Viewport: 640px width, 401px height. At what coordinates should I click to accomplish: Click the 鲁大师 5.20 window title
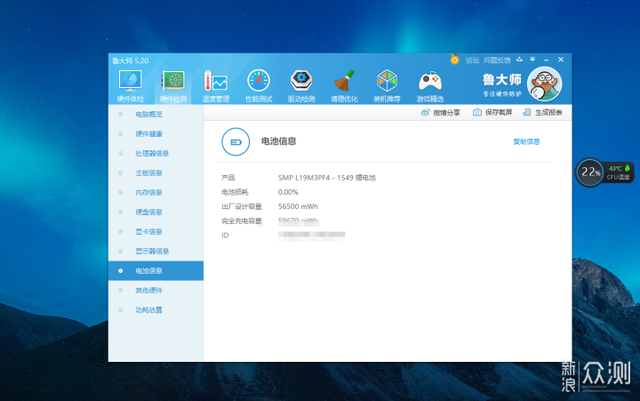tap(131, 61)
